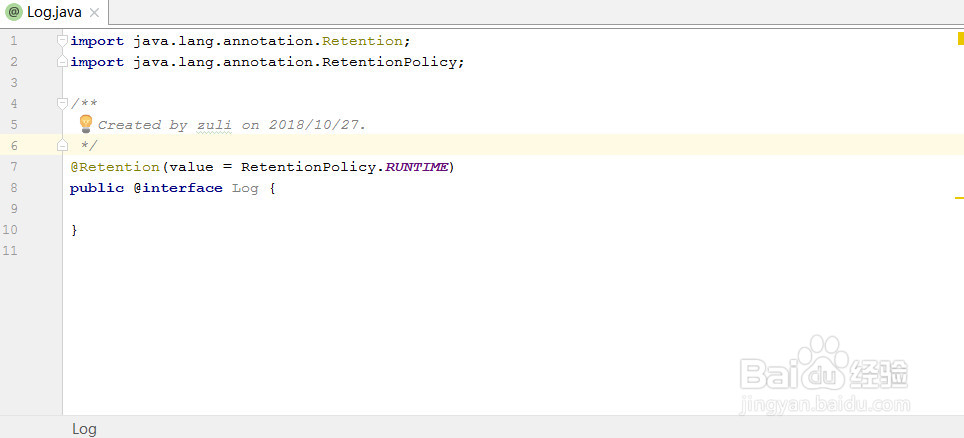Screen dimensions: 964x438
Task: Click the fold end marker on line 6
Action: [x=63, y=146]
